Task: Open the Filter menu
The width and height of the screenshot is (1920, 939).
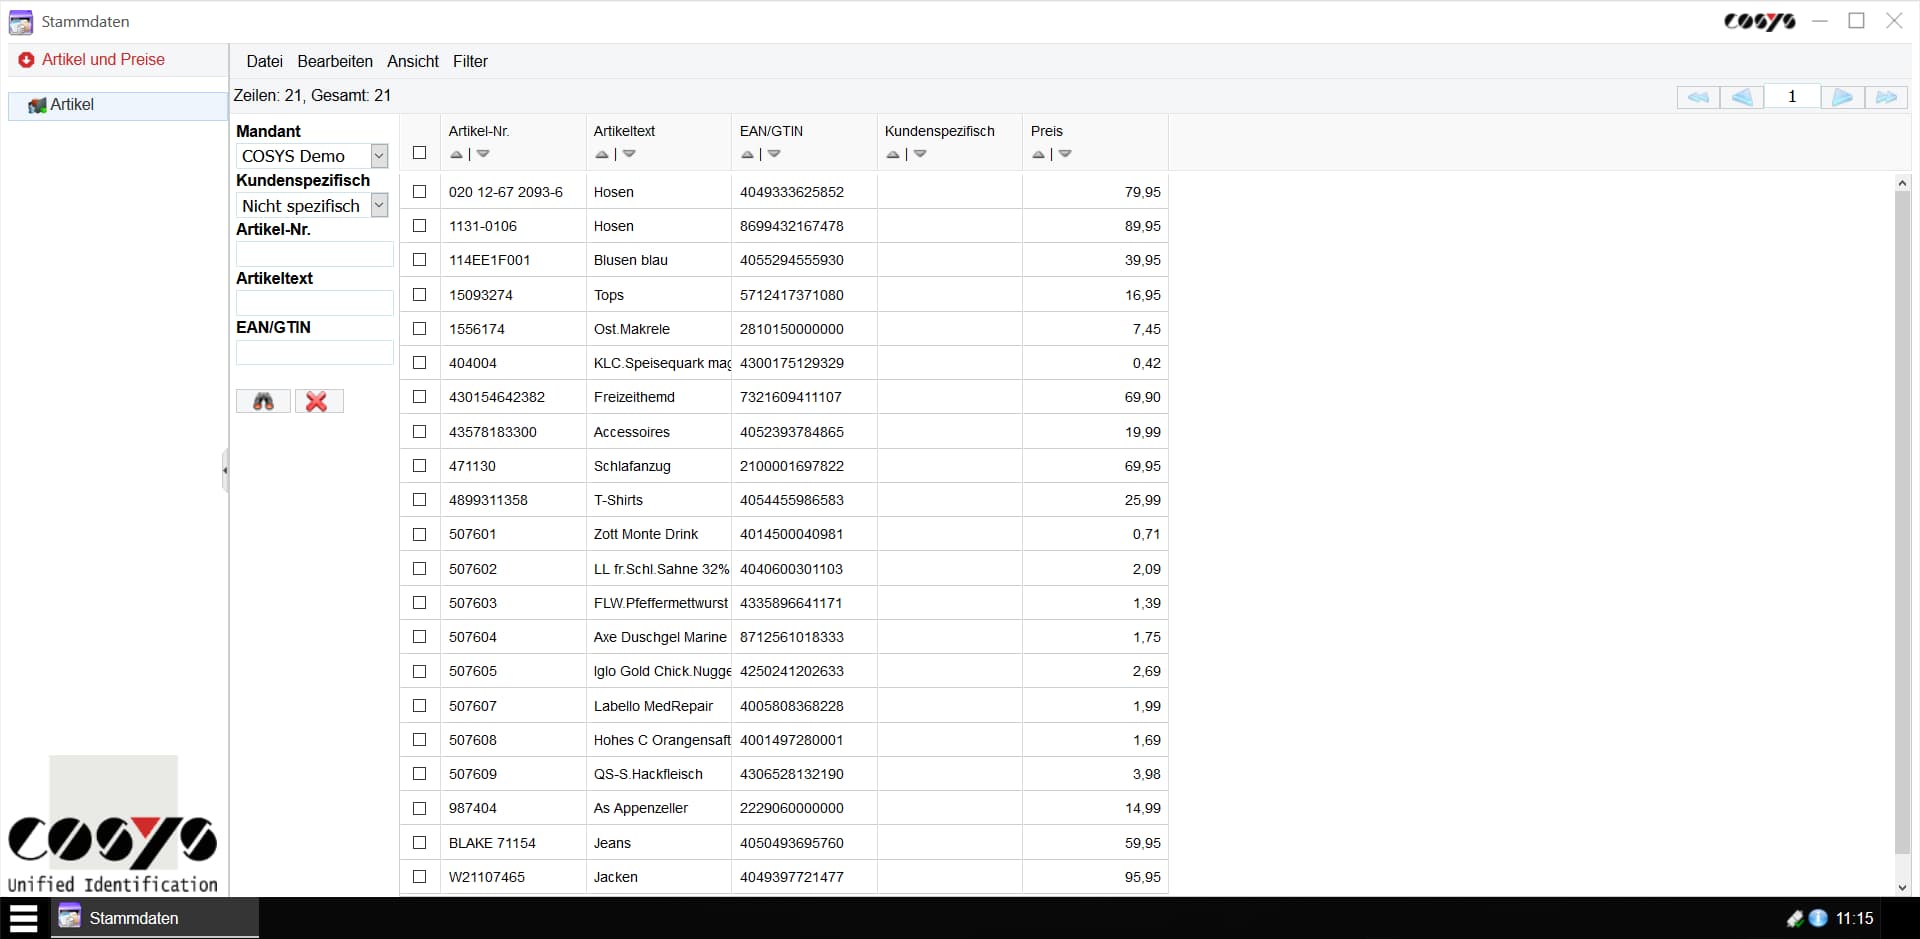Action: [x=470, y=61]
